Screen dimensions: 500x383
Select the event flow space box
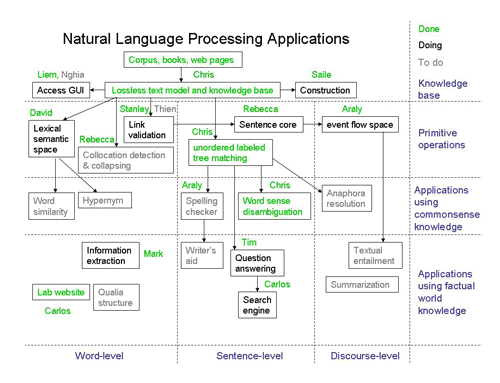click(x=360, y=124)
